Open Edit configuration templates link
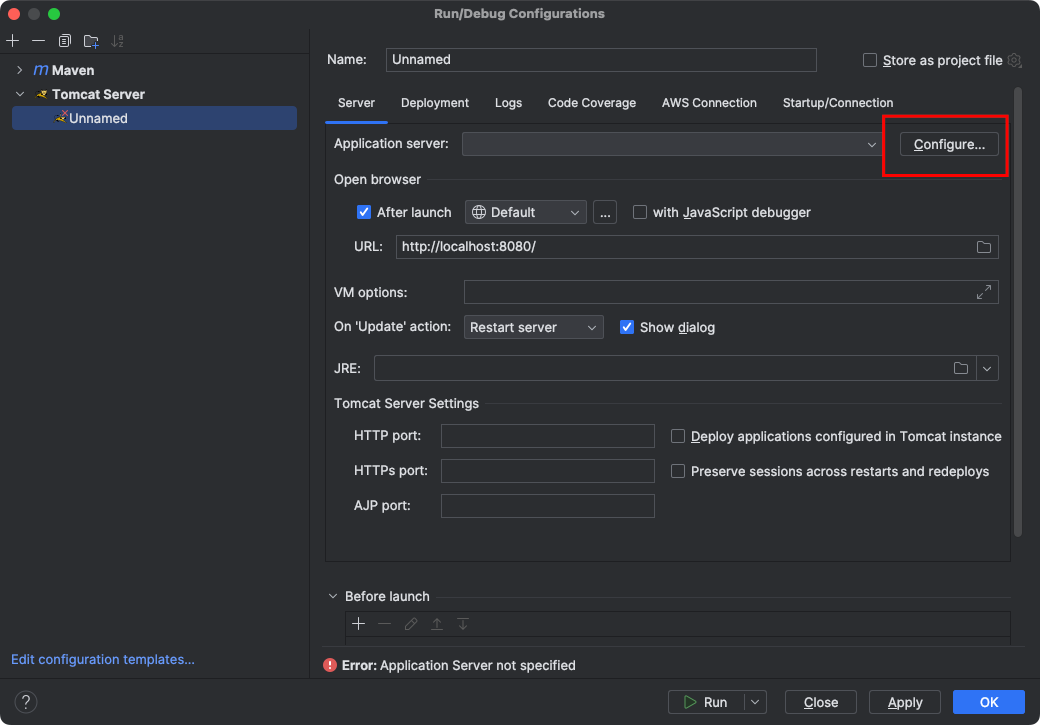 [x=103, y=659]
